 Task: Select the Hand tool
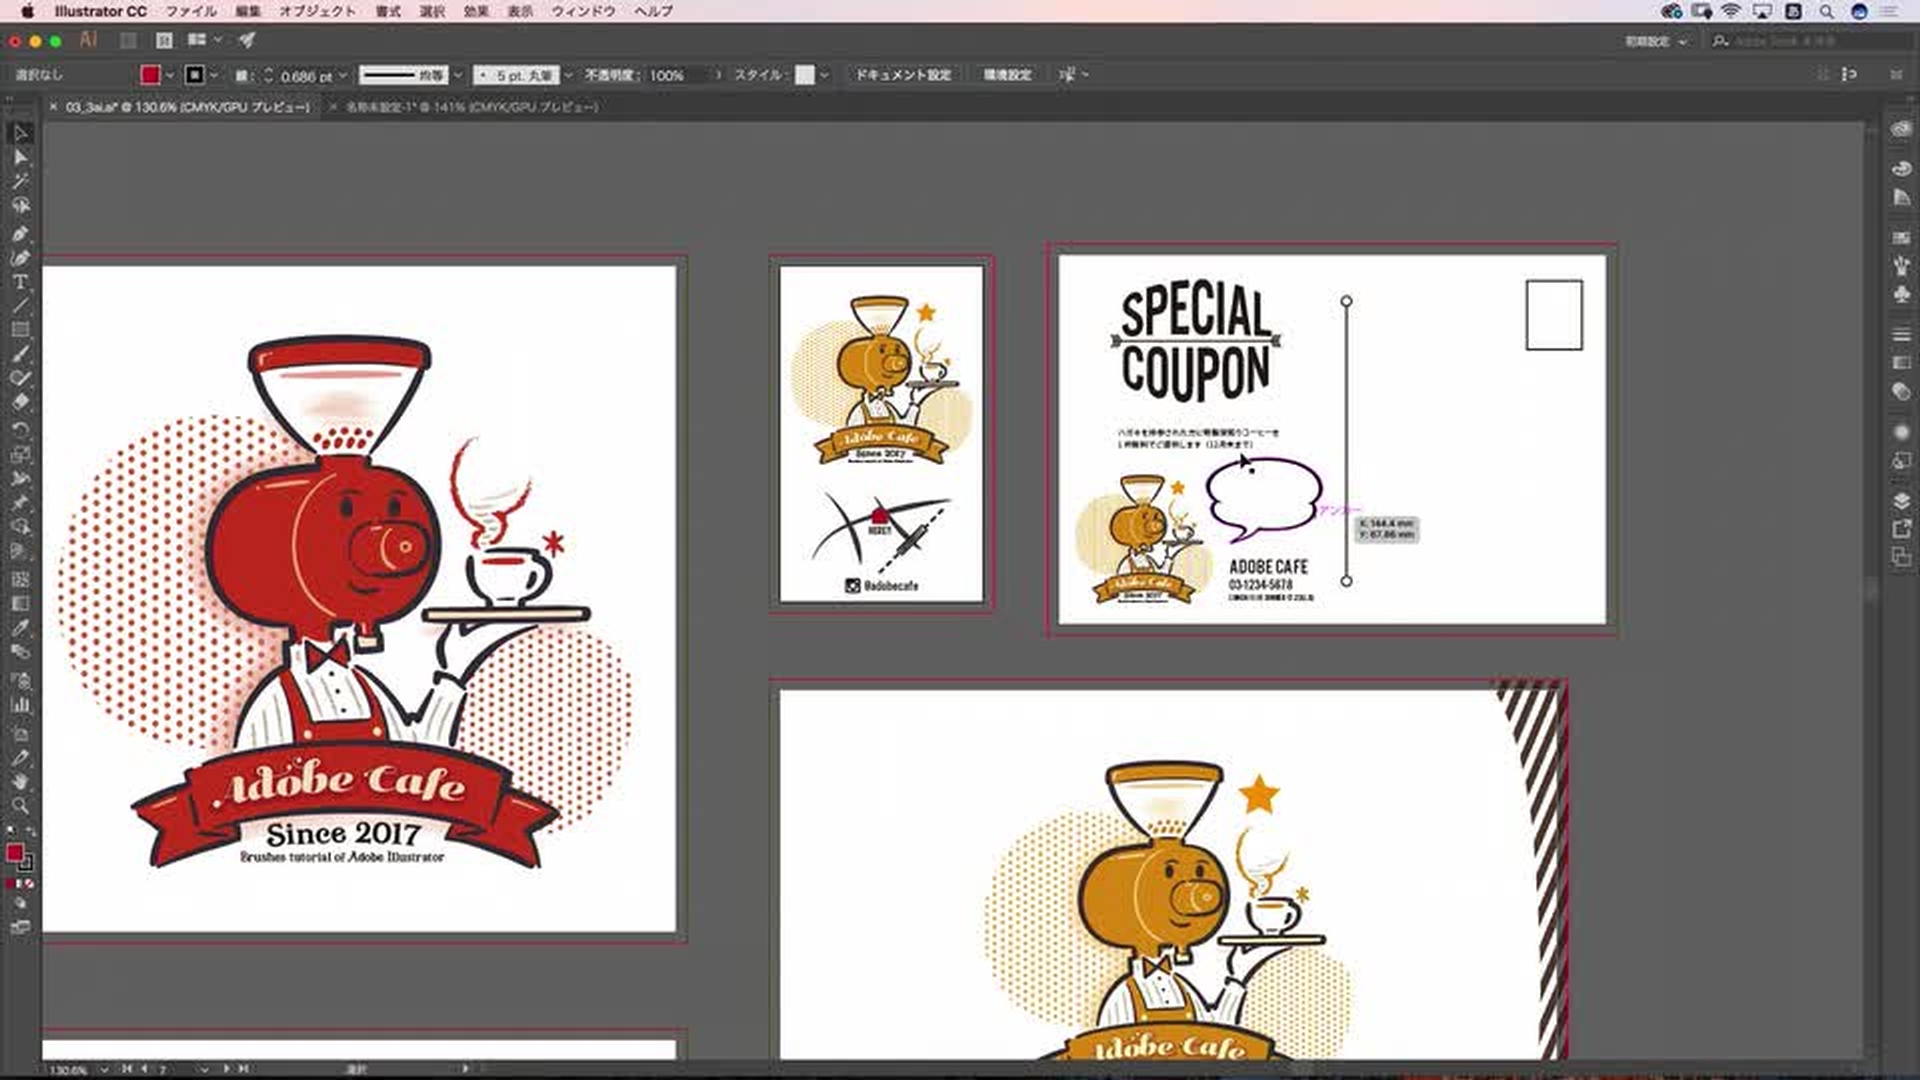point(20,781)
